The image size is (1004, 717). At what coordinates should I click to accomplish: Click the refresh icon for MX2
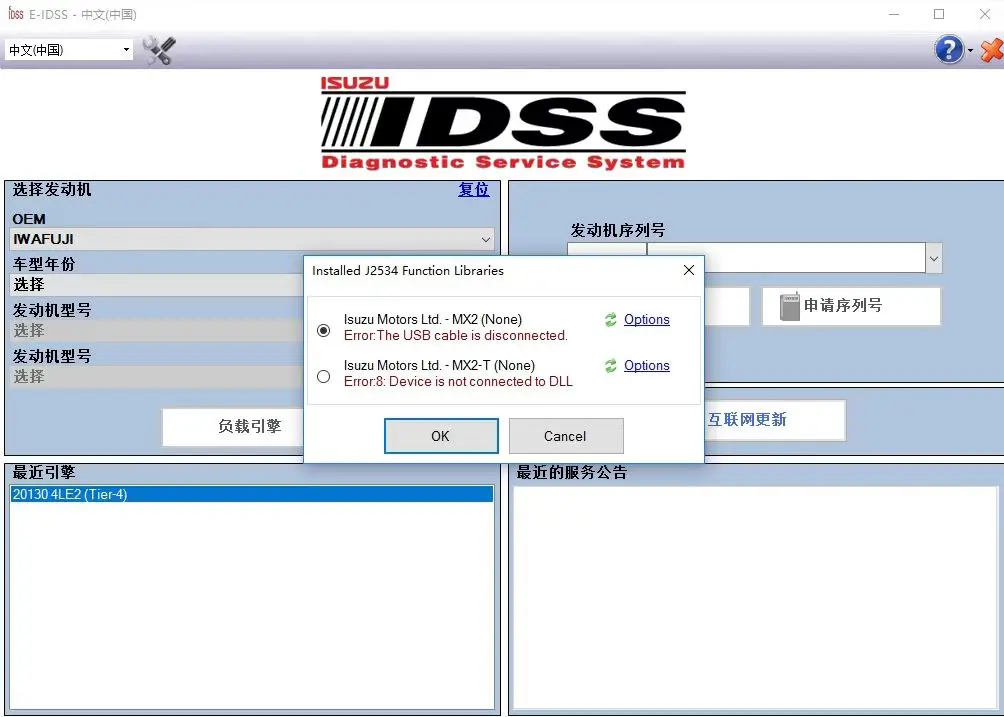[x=611, y=319]
